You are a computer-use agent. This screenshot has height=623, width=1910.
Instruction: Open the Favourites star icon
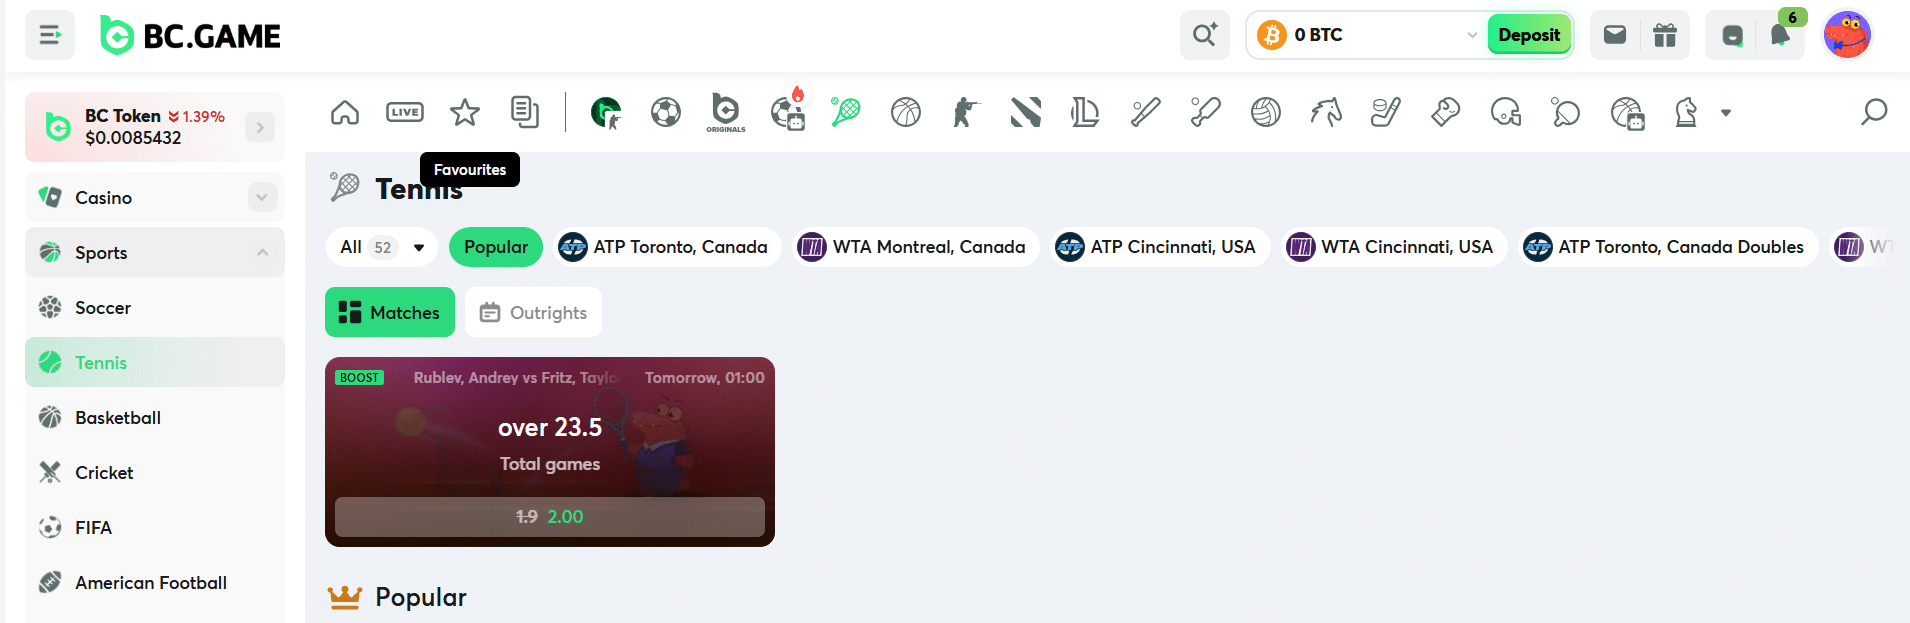pyautogui.click(x=465, y=112)
